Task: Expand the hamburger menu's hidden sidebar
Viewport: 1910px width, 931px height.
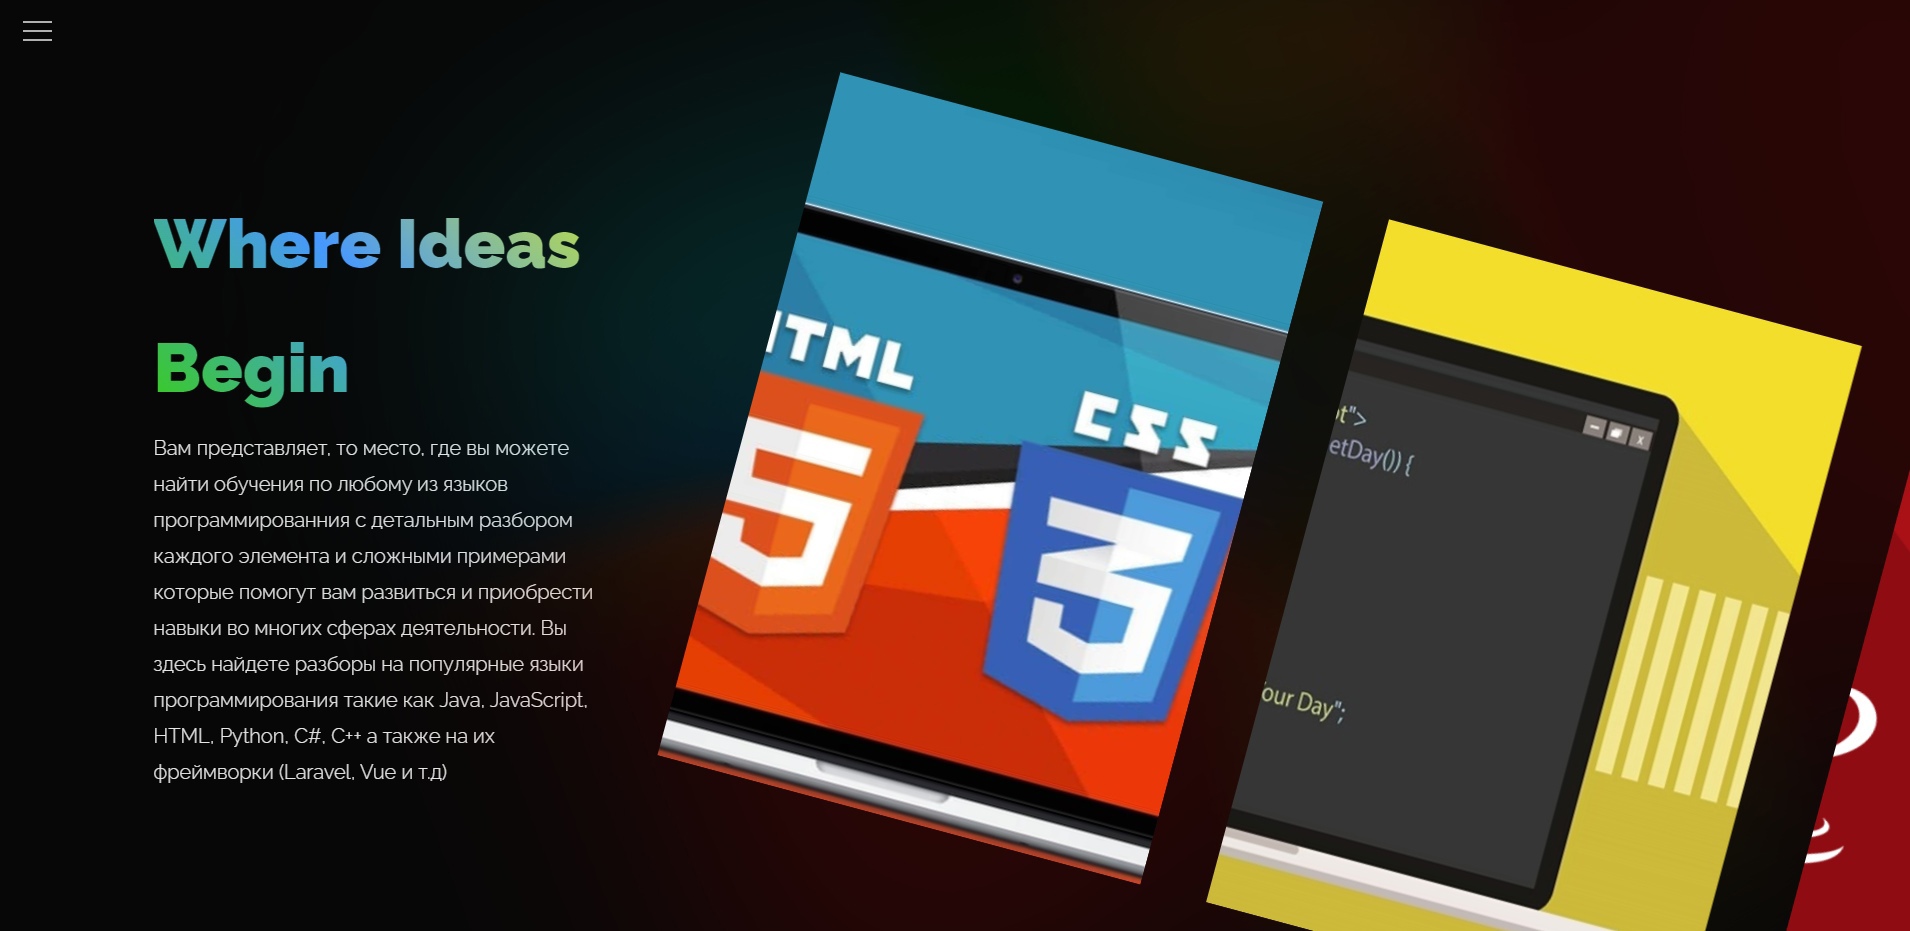Action: click(37, 30)
